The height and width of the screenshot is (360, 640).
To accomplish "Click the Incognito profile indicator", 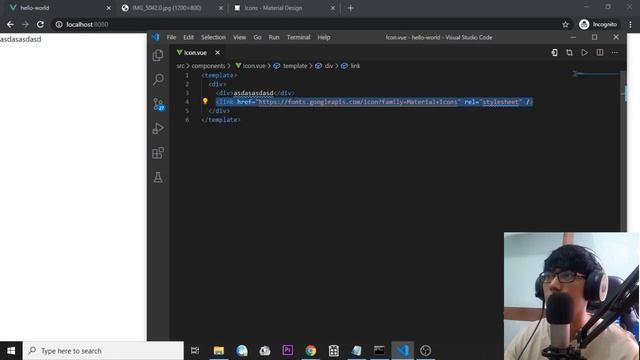I will 598,24.
